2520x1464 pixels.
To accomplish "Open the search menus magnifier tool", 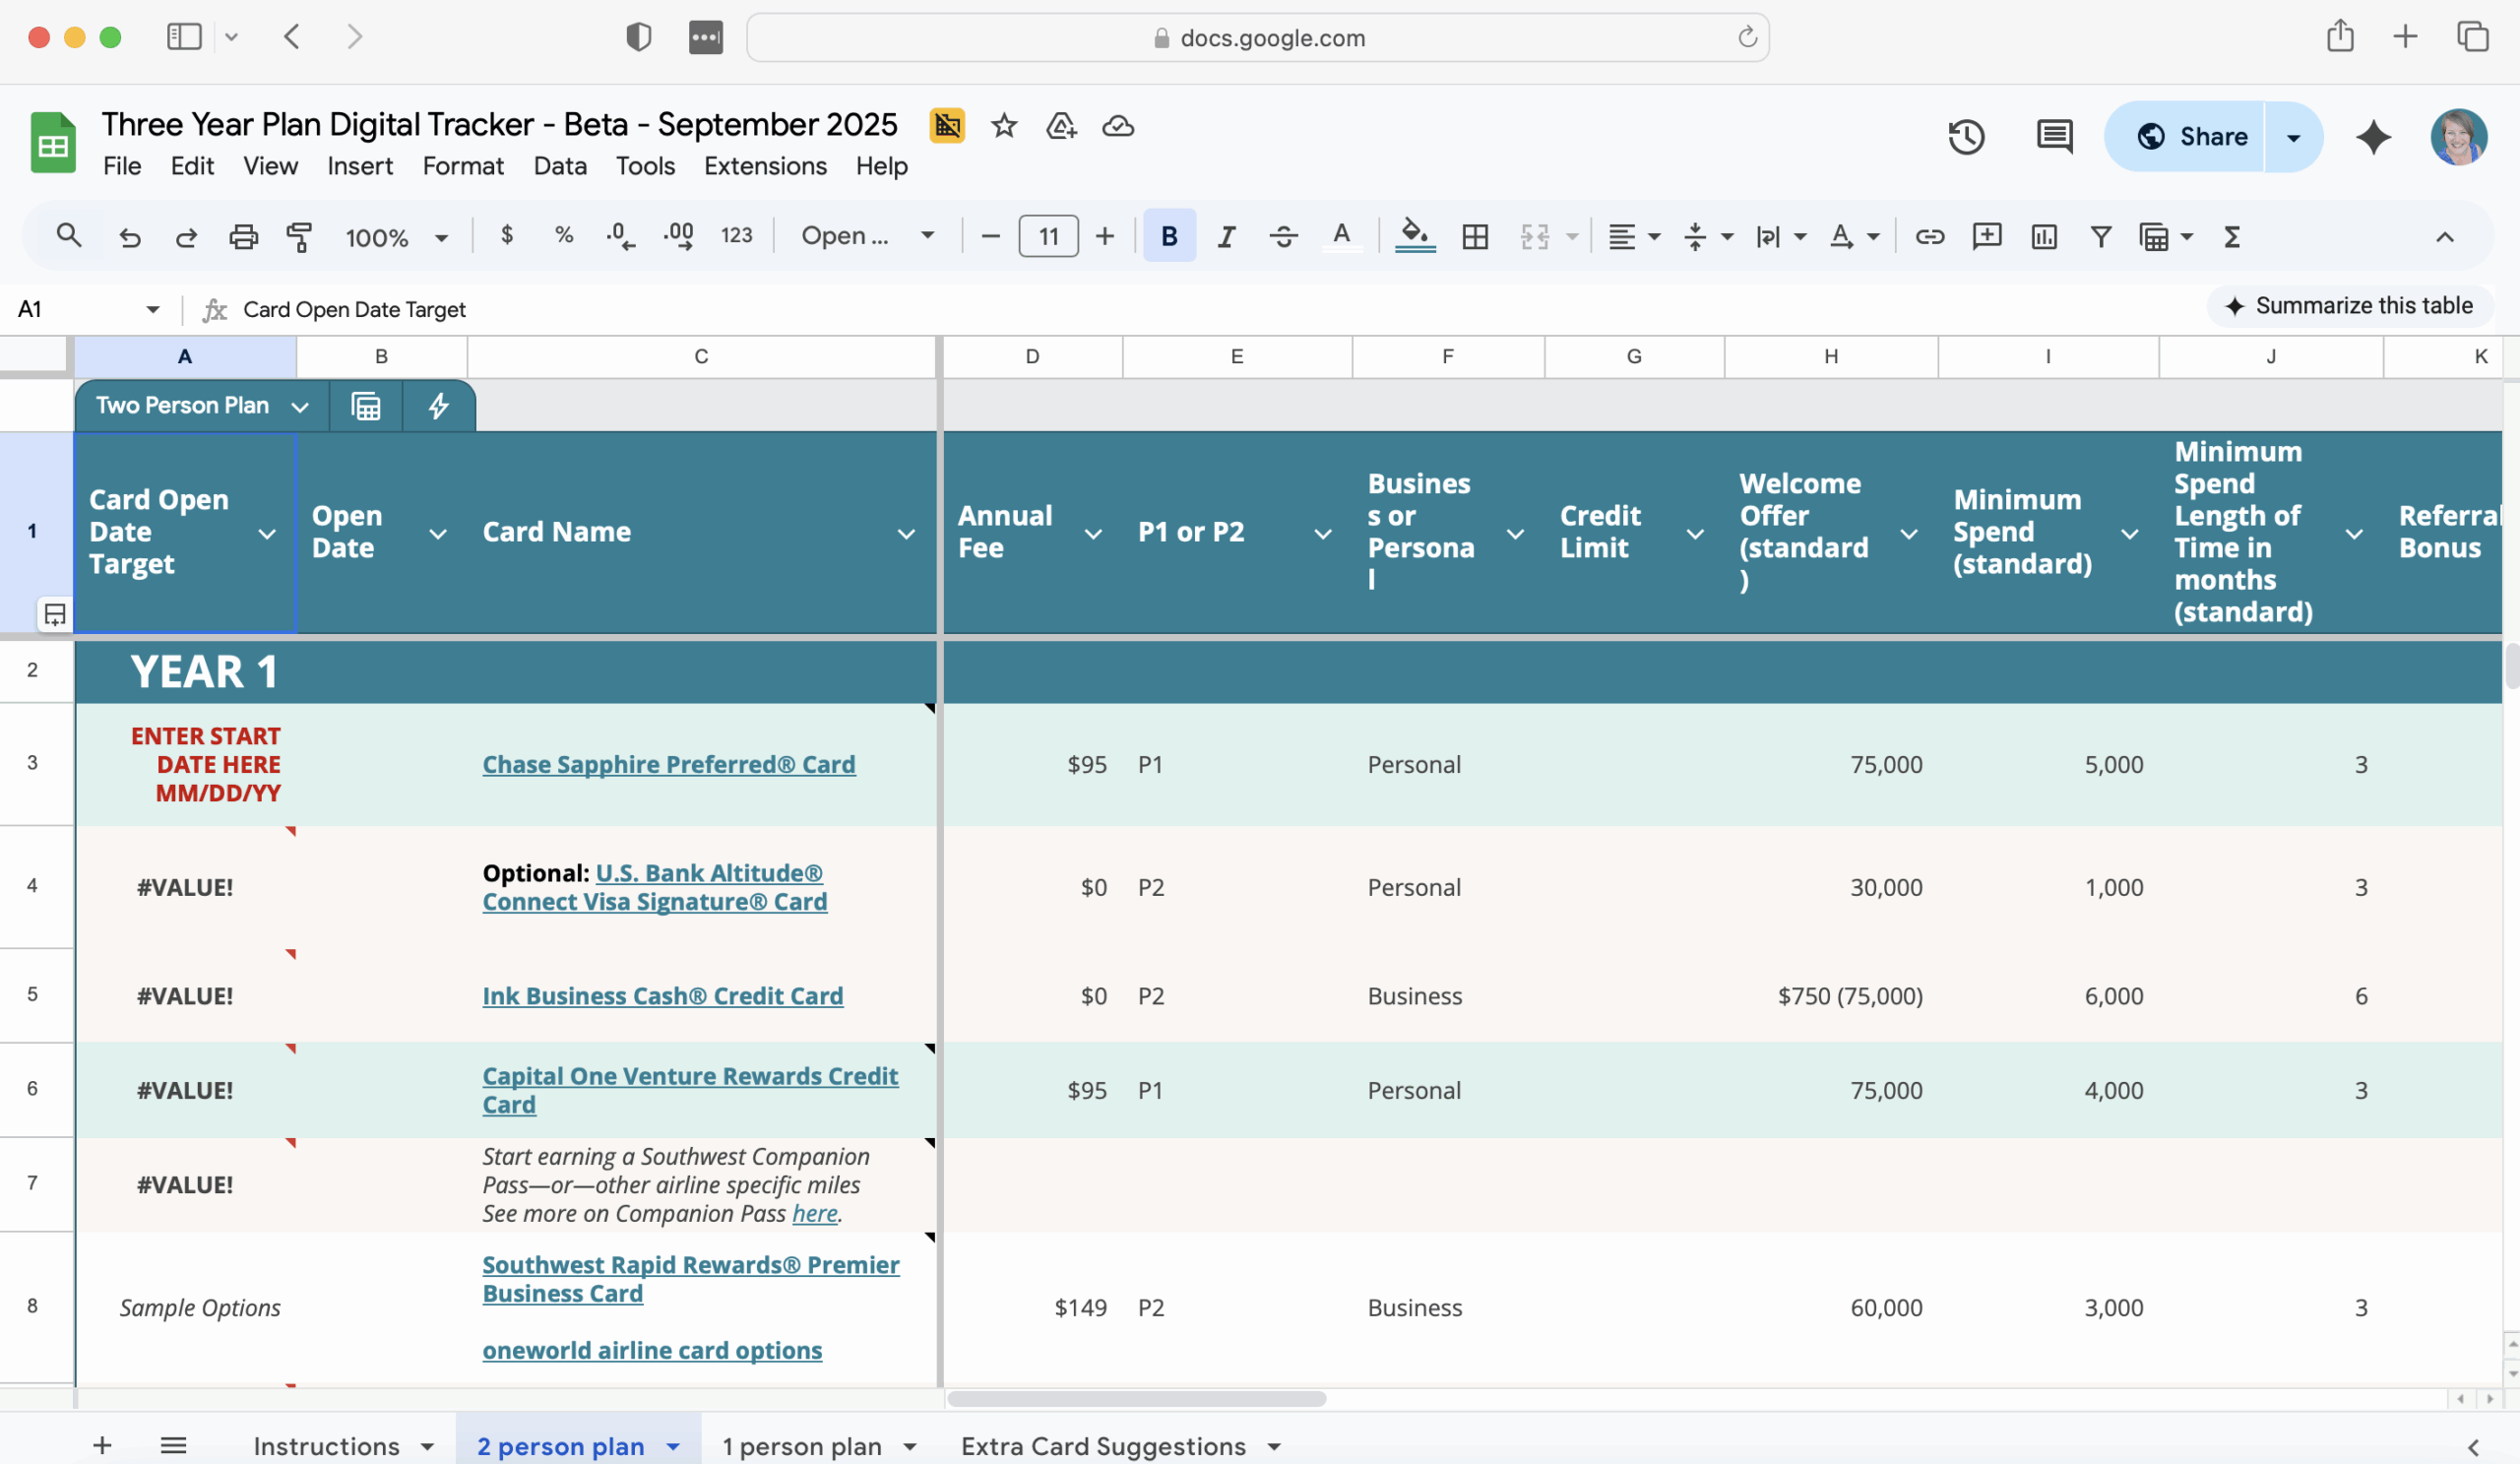I will (69, 237).
